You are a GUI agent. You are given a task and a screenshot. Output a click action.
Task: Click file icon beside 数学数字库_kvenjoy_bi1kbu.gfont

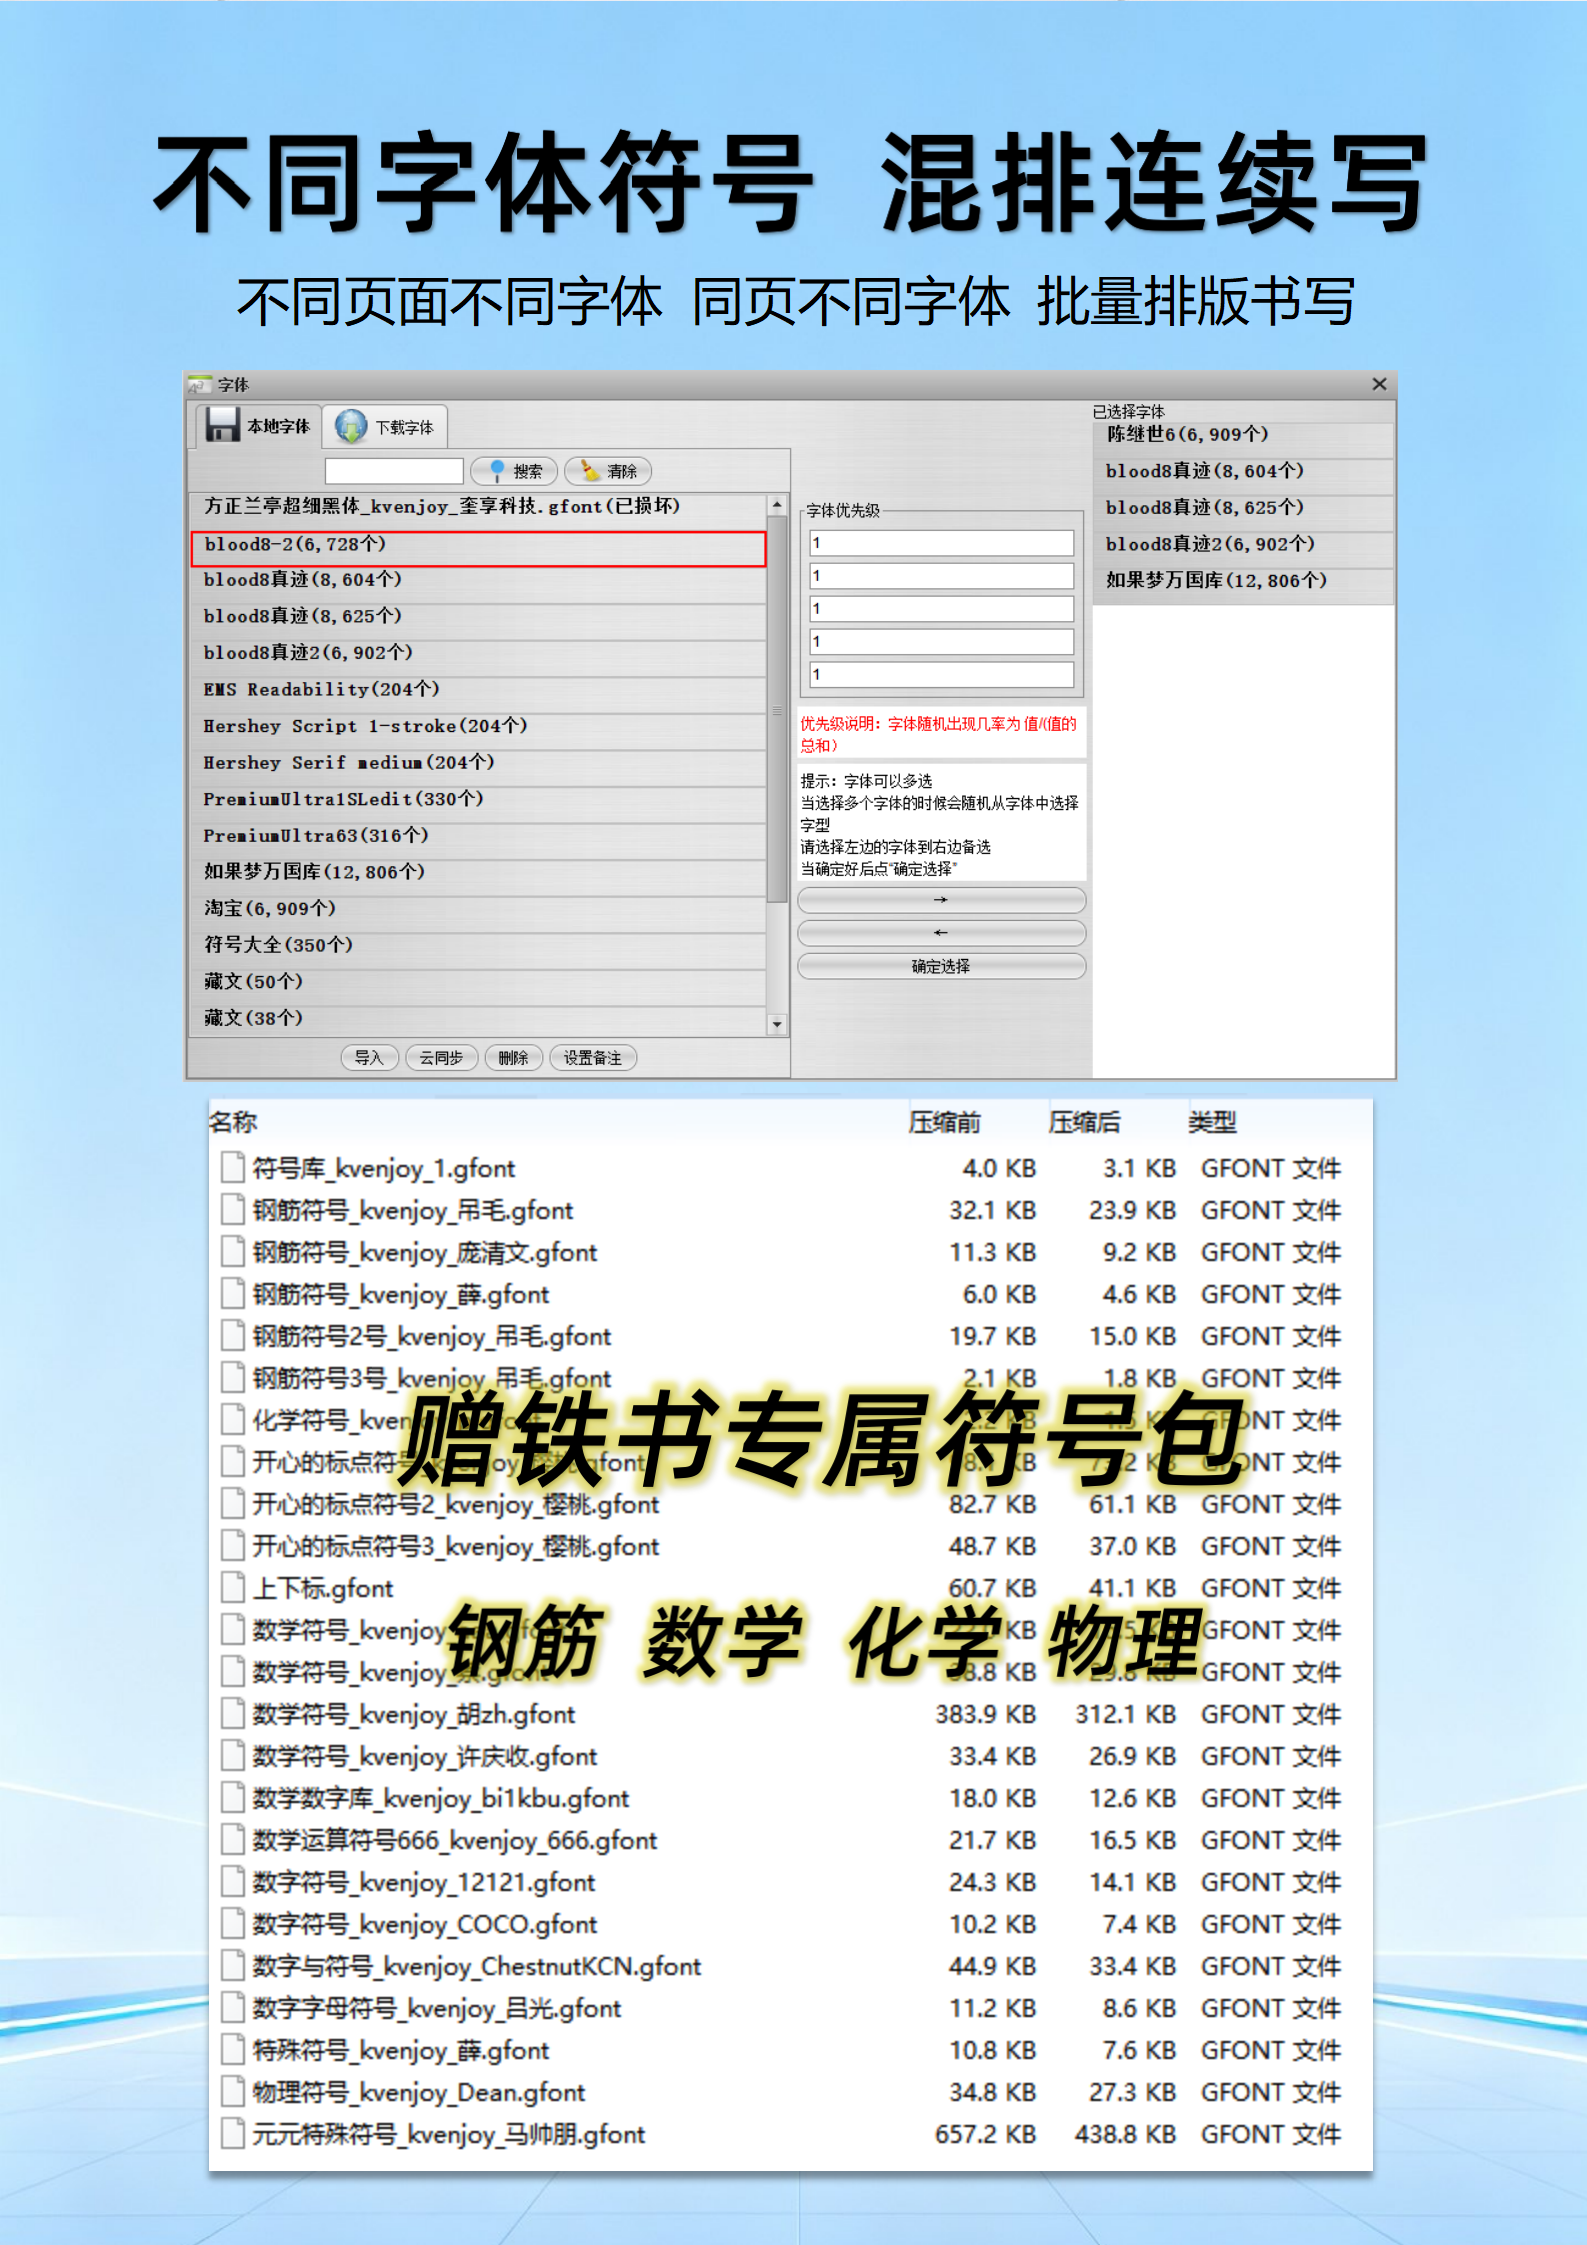click(x=233, y=1797)
